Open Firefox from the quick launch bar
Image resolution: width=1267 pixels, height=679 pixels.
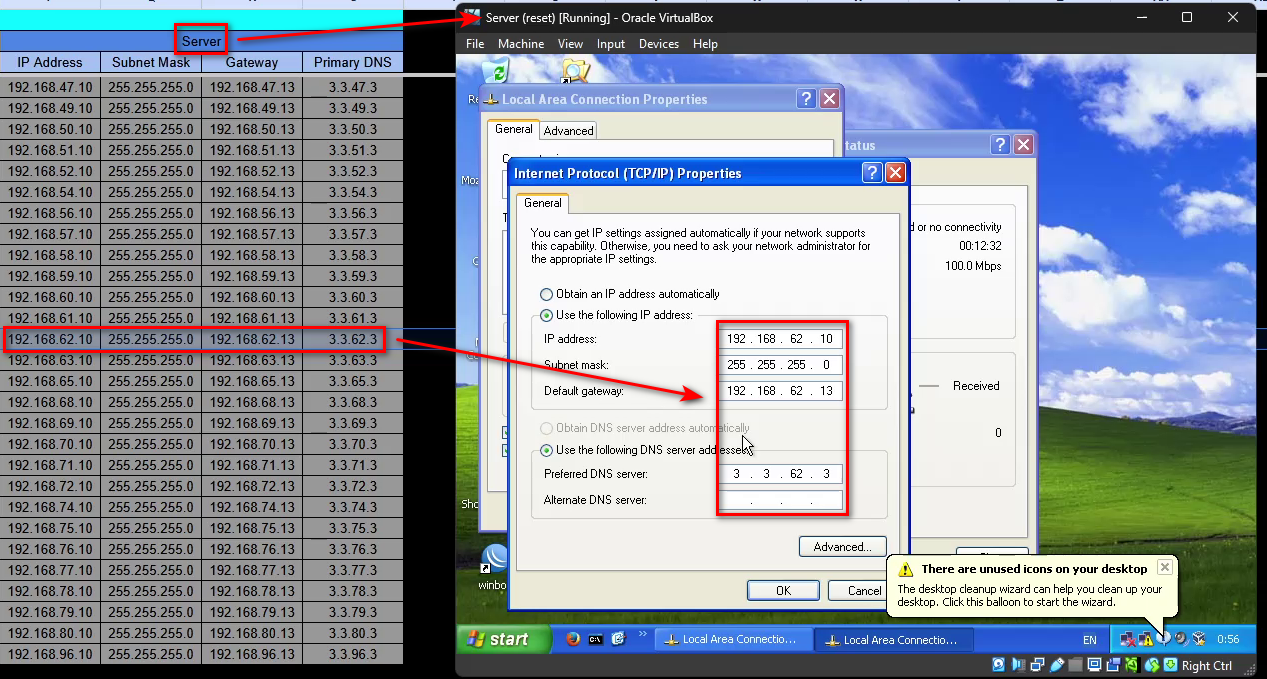[572, 639]
